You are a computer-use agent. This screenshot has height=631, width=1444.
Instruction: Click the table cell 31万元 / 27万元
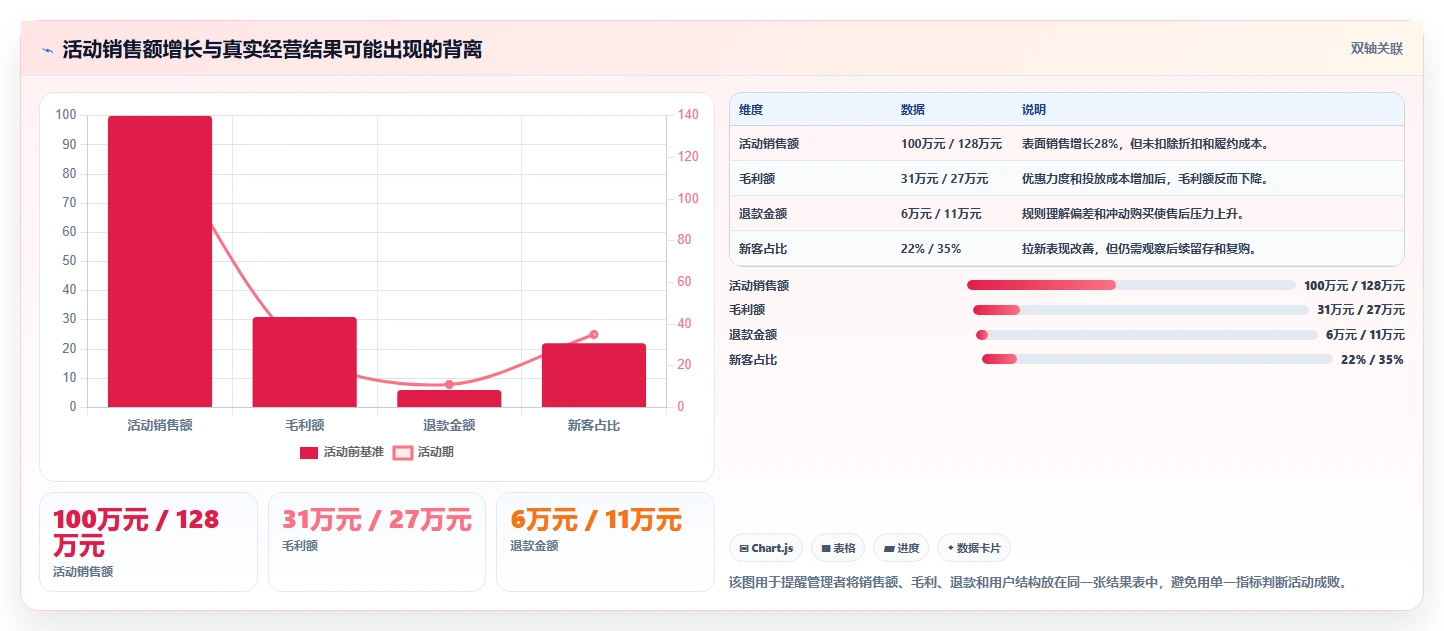pos(944,179)
